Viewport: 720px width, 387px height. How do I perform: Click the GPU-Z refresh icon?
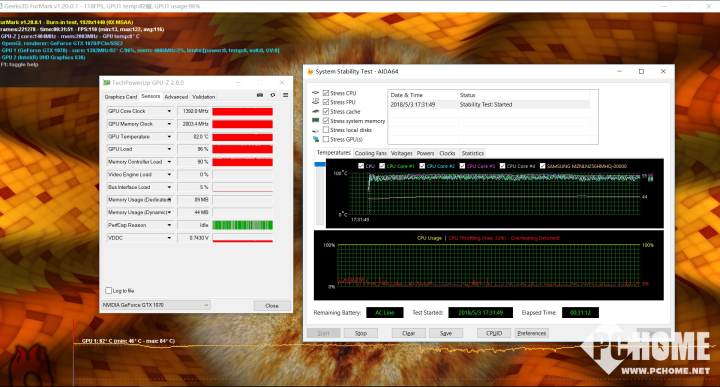(273, 95)
